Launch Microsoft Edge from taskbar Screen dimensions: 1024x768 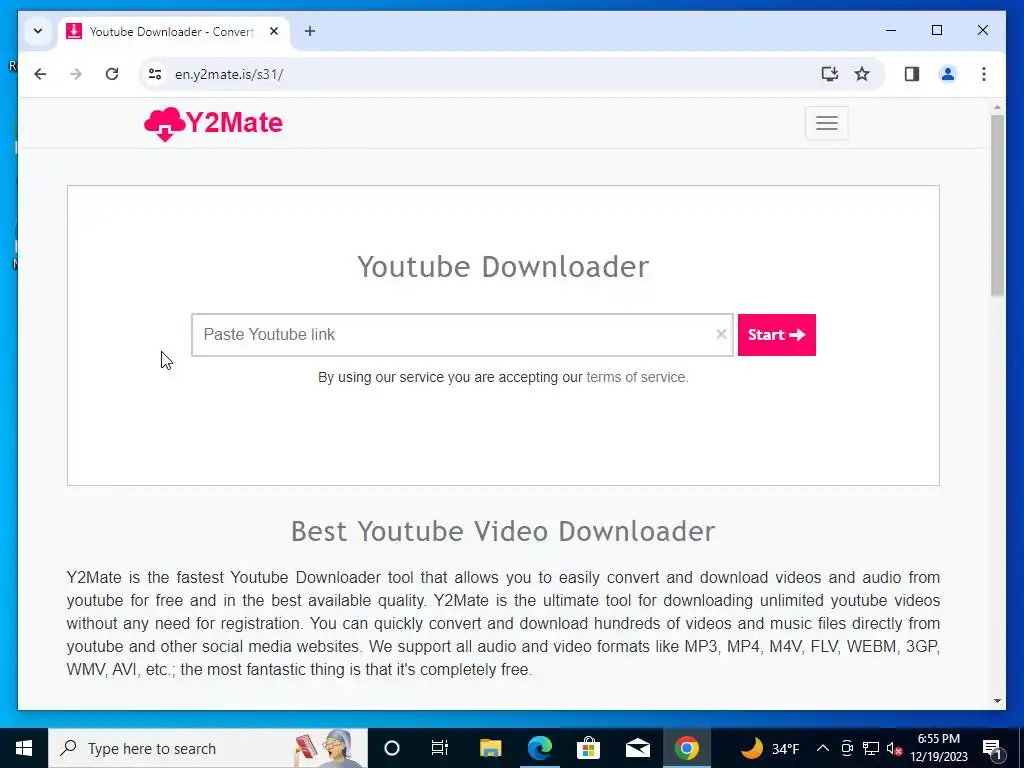pyautogui.click(x=539, y=748)
